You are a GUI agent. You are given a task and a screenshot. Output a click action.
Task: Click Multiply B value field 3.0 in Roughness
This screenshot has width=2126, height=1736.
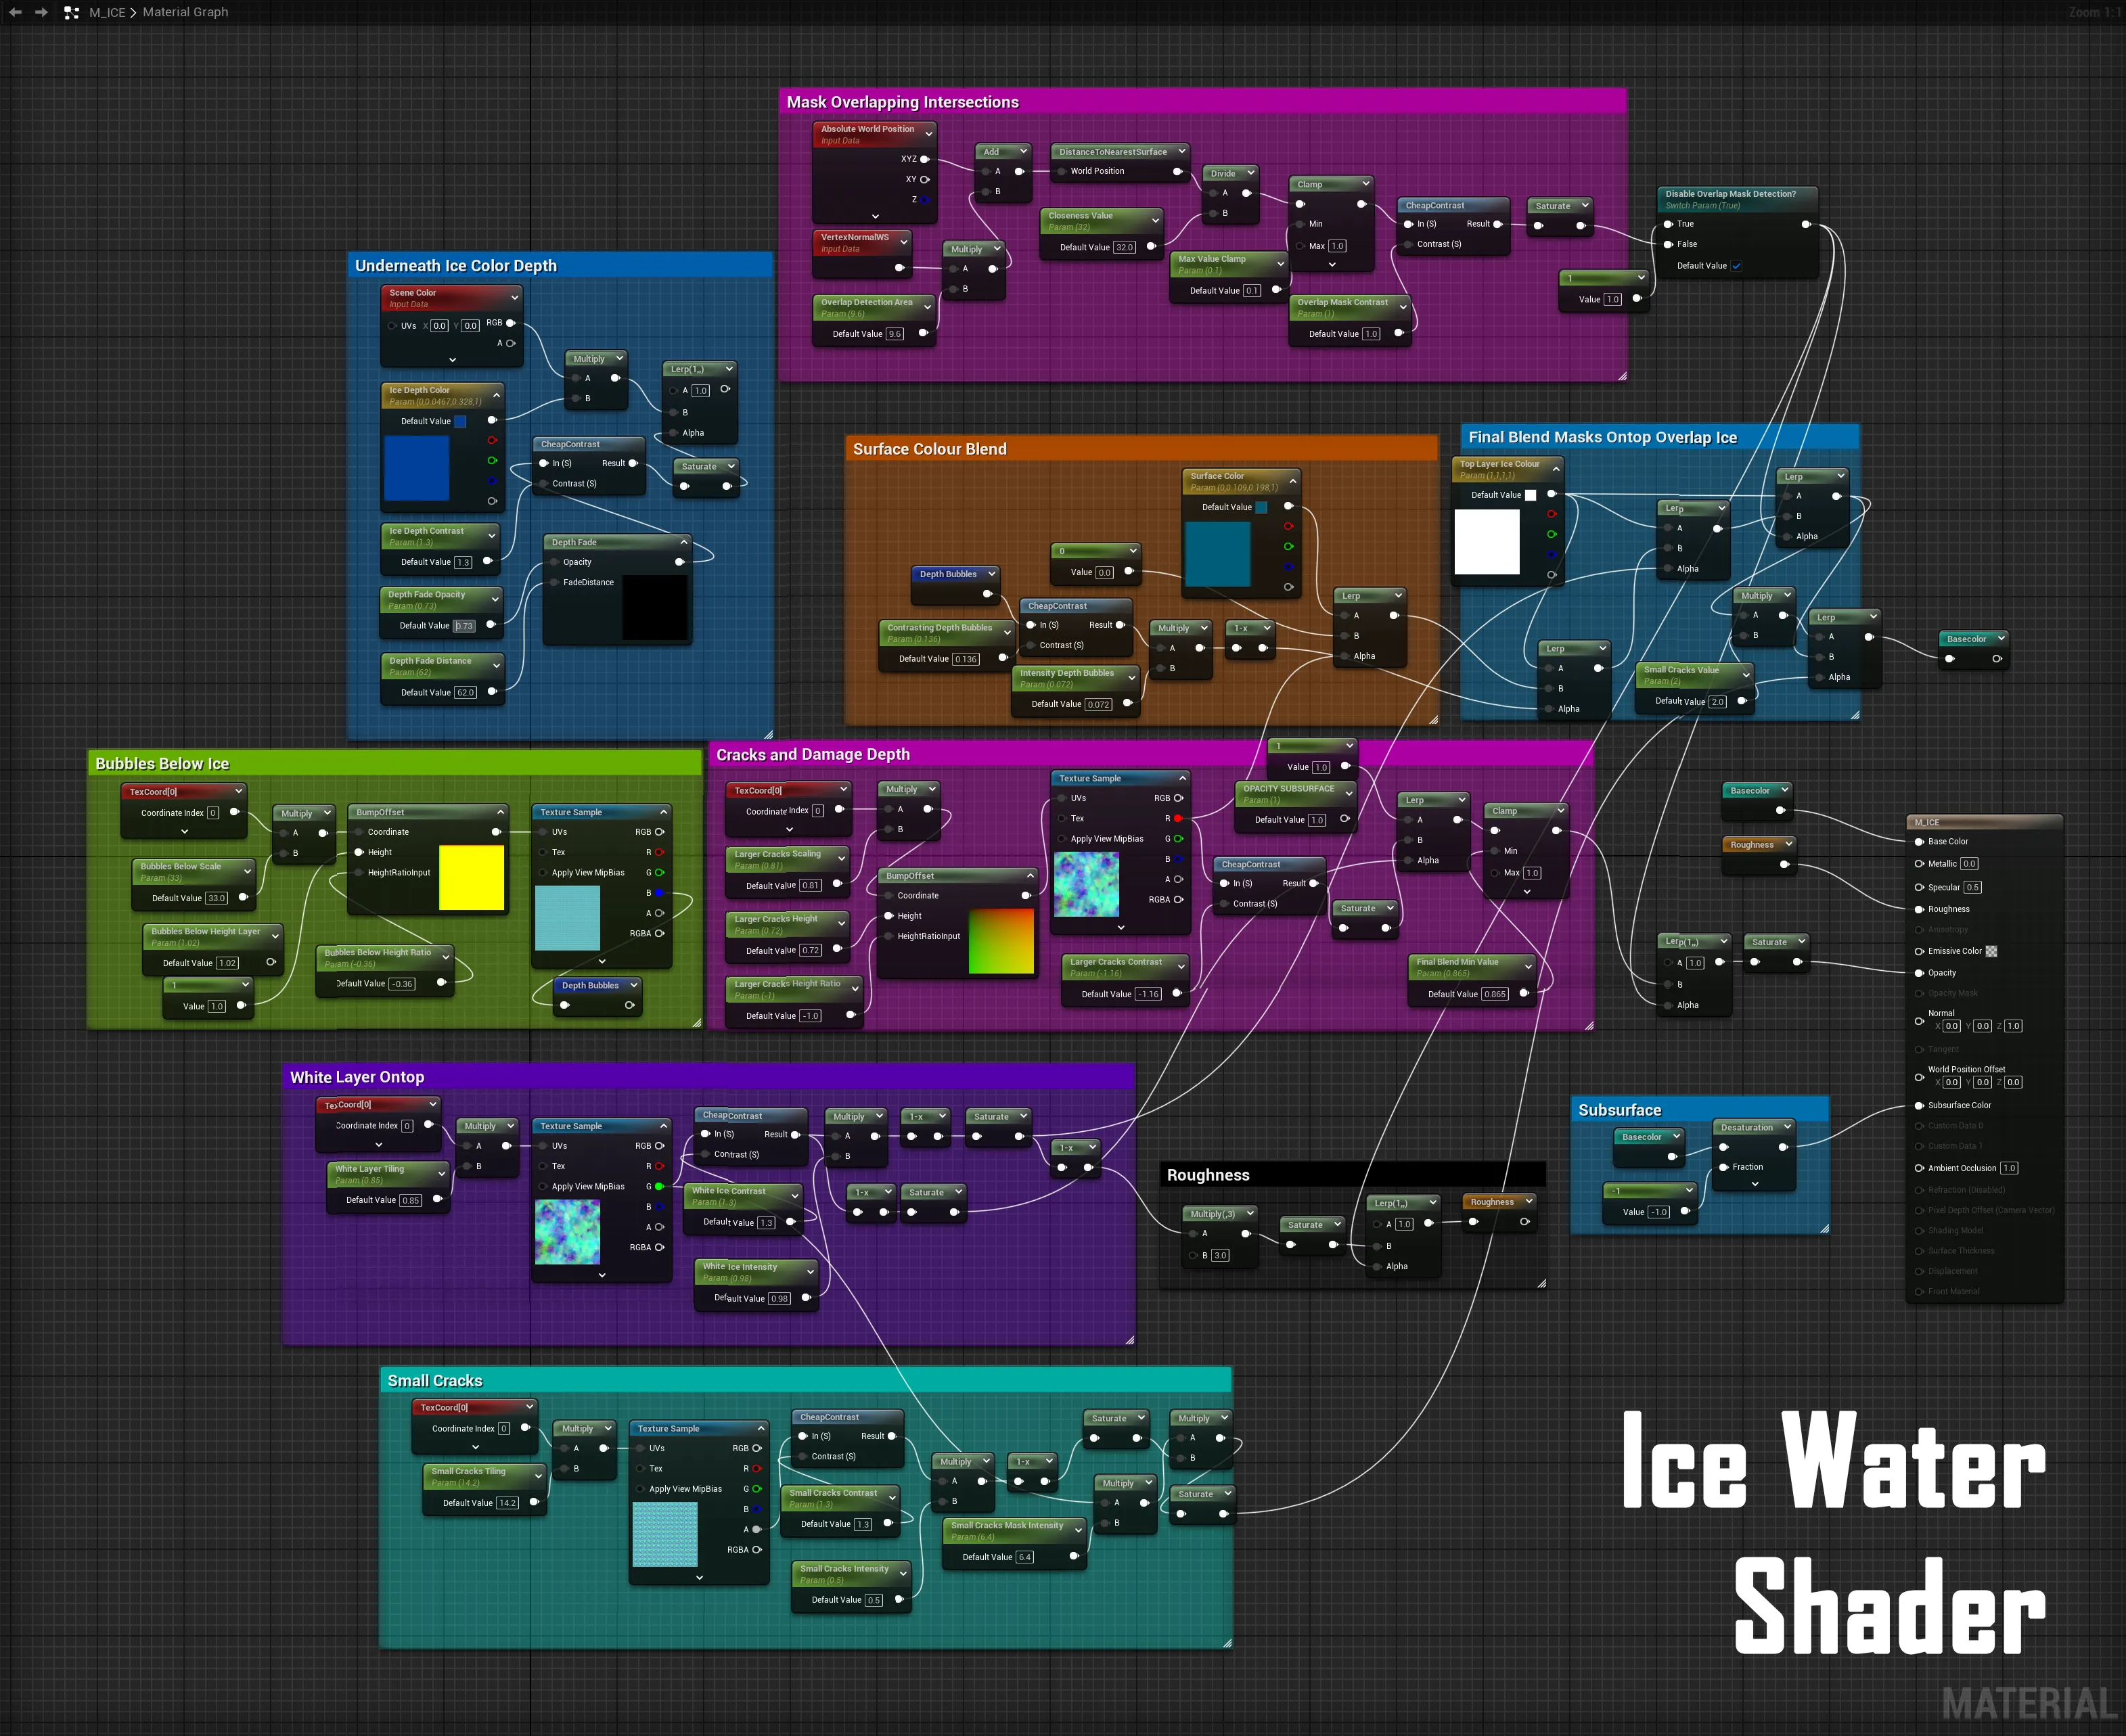click(1220, 1255)
